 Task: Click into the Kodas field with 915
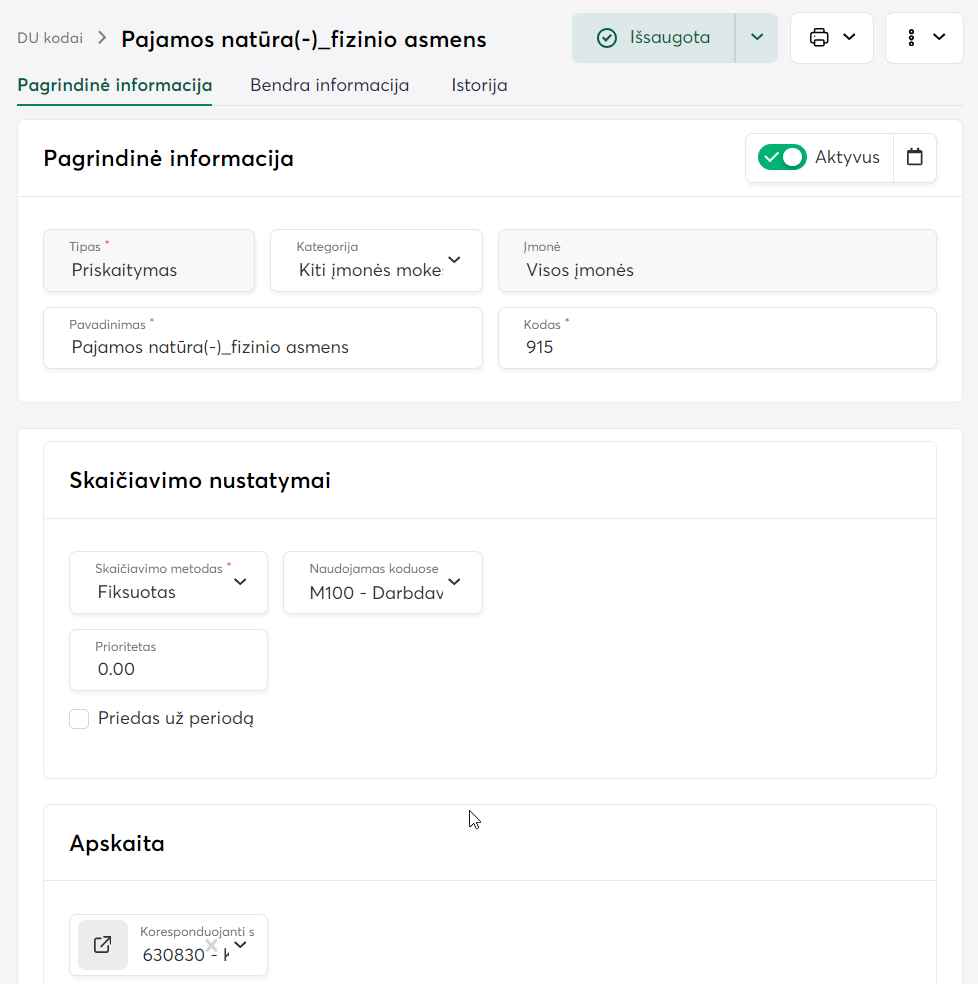tap(716, 347)
